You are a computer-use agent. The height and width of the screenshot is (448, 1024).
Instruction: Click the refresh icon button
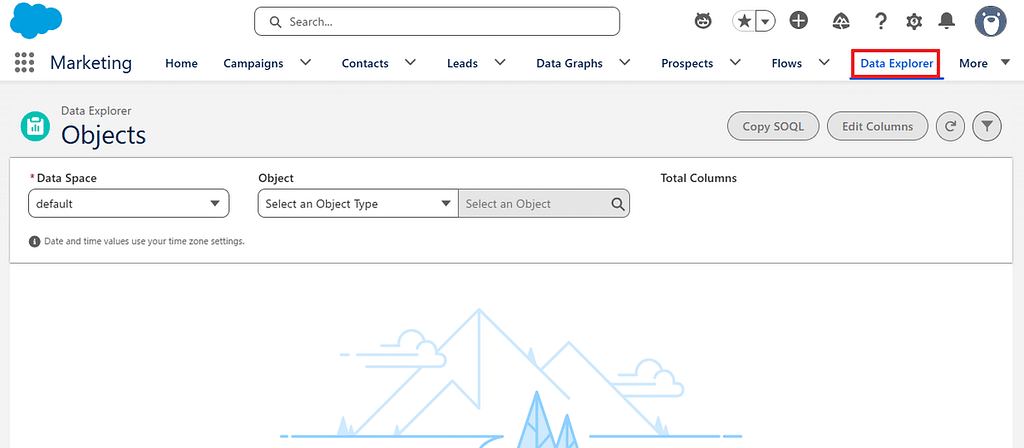(950, 127)
